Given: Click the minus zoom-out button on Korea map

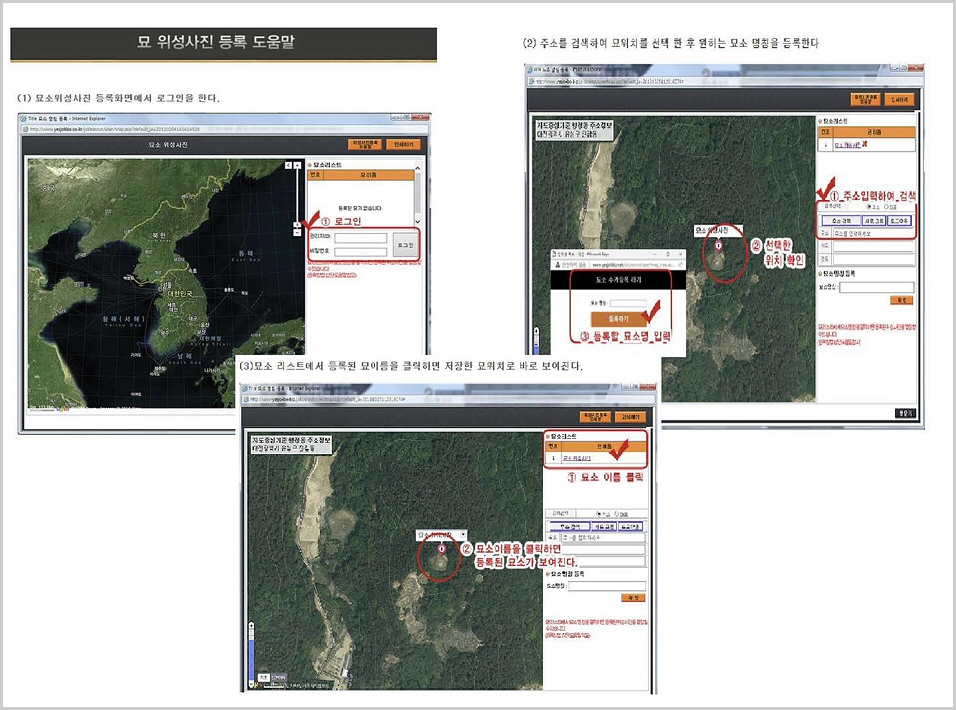Looking at the screenshot, I should click(x=297, y=233).
